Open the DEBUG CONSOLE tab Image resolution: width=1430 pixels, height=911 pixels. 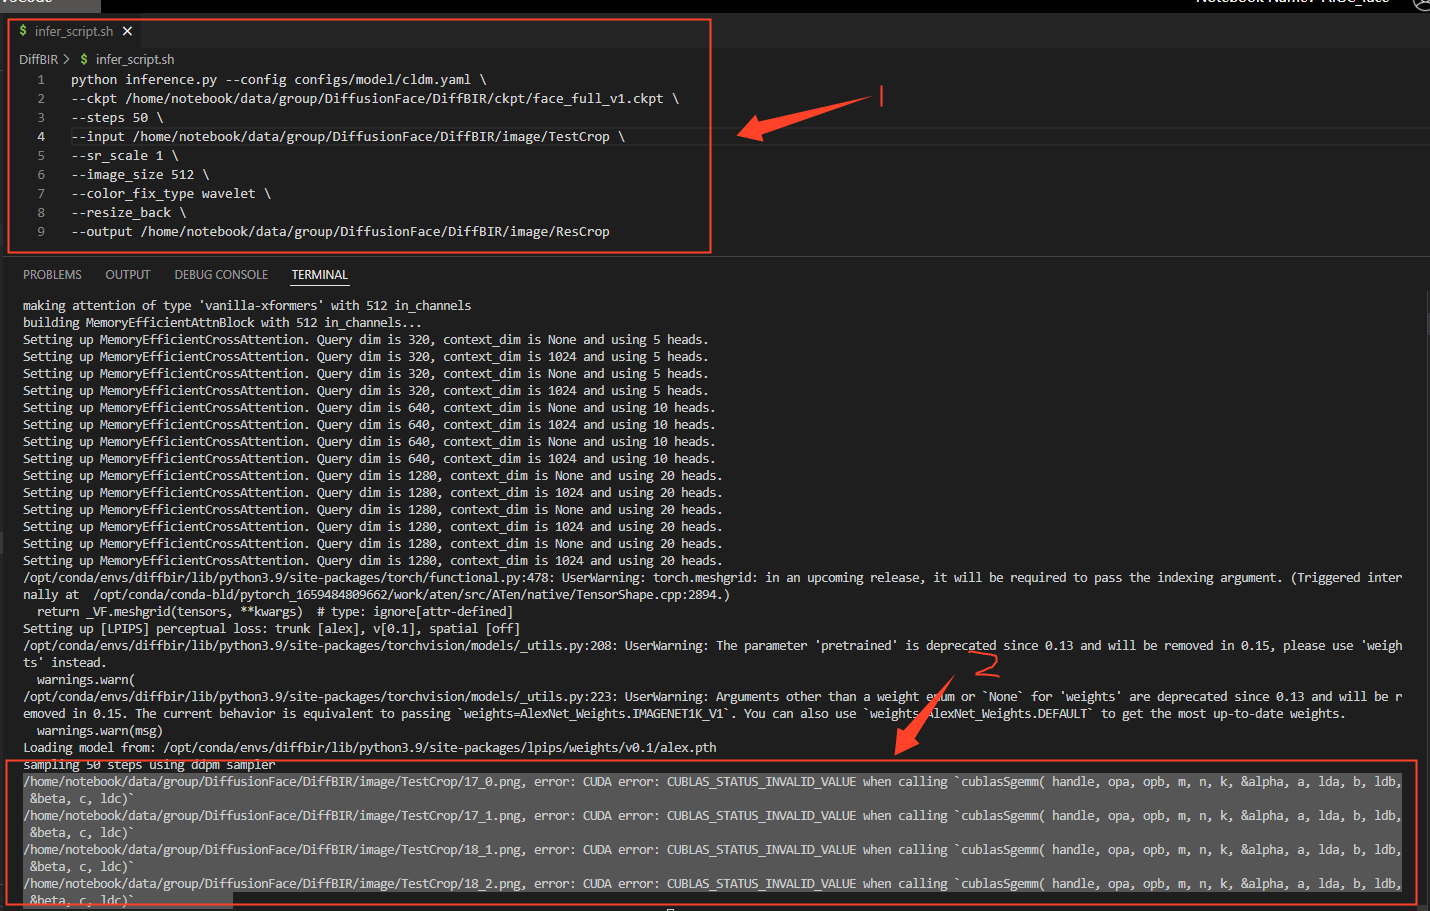[221, 274]
